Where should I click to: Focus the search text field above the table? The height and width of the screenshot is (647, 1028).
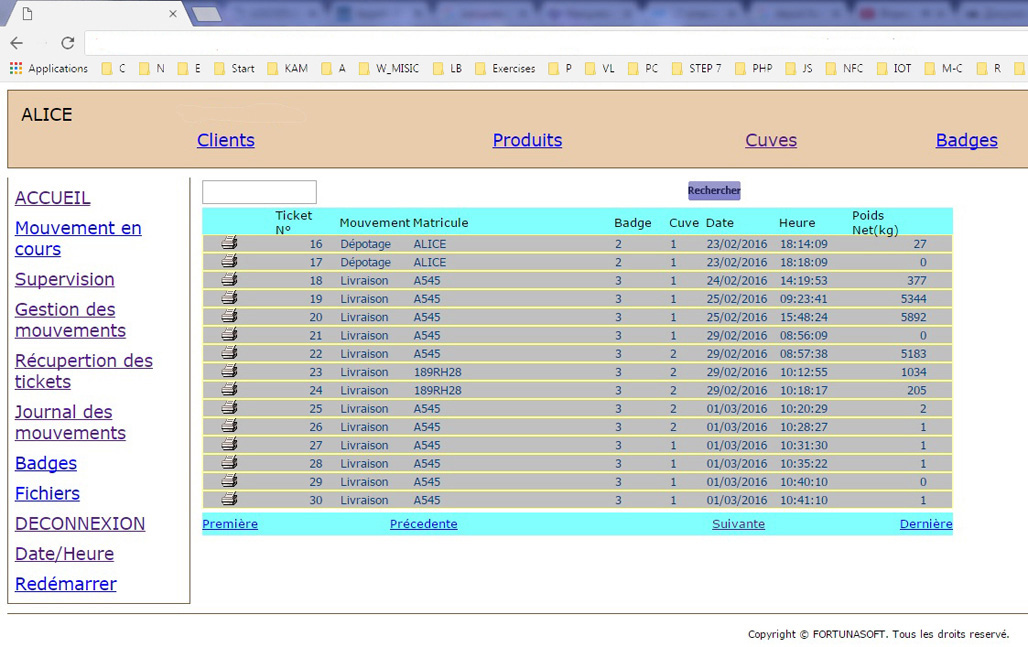pos(259,192)
